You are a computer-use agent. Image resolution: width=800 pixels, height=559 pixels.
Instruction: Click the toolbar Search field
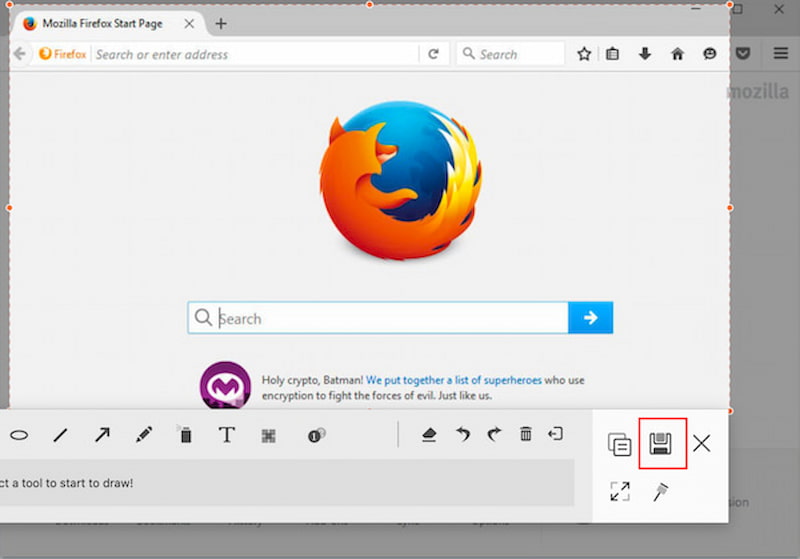click(510, 54)
